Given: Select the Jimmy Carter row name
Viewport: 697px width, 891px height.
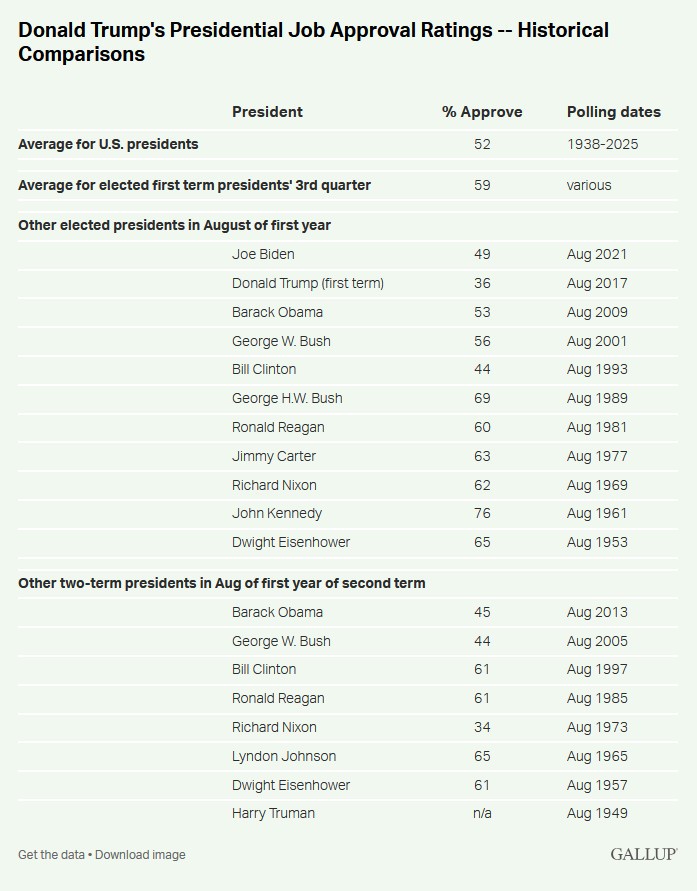Looking at the screenshot, I should [x=274, y=456].
